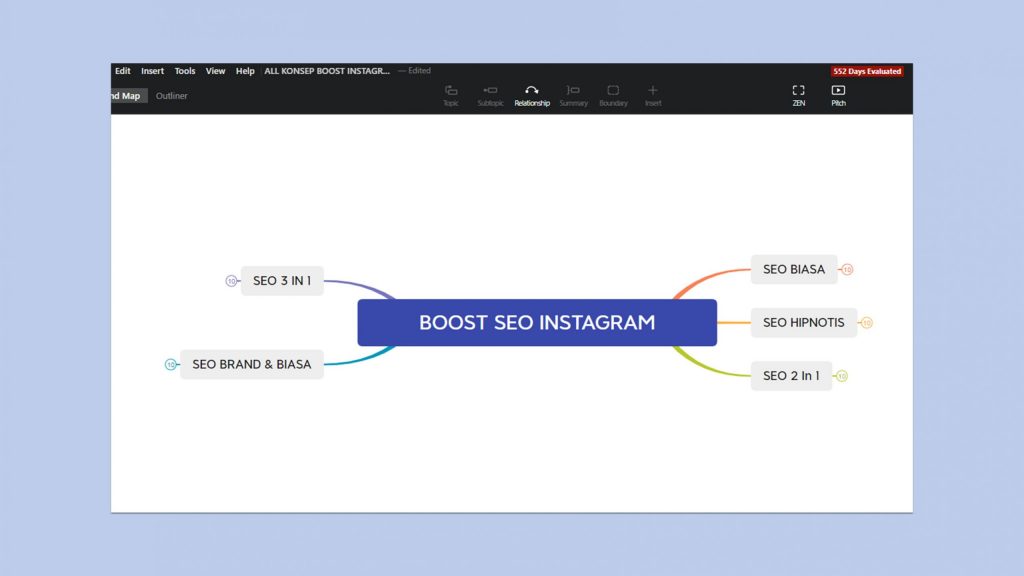This screenshot has height=576, width=1024.
Task: Select the SEO BIASA topic
Action: [x=793, y=269]
